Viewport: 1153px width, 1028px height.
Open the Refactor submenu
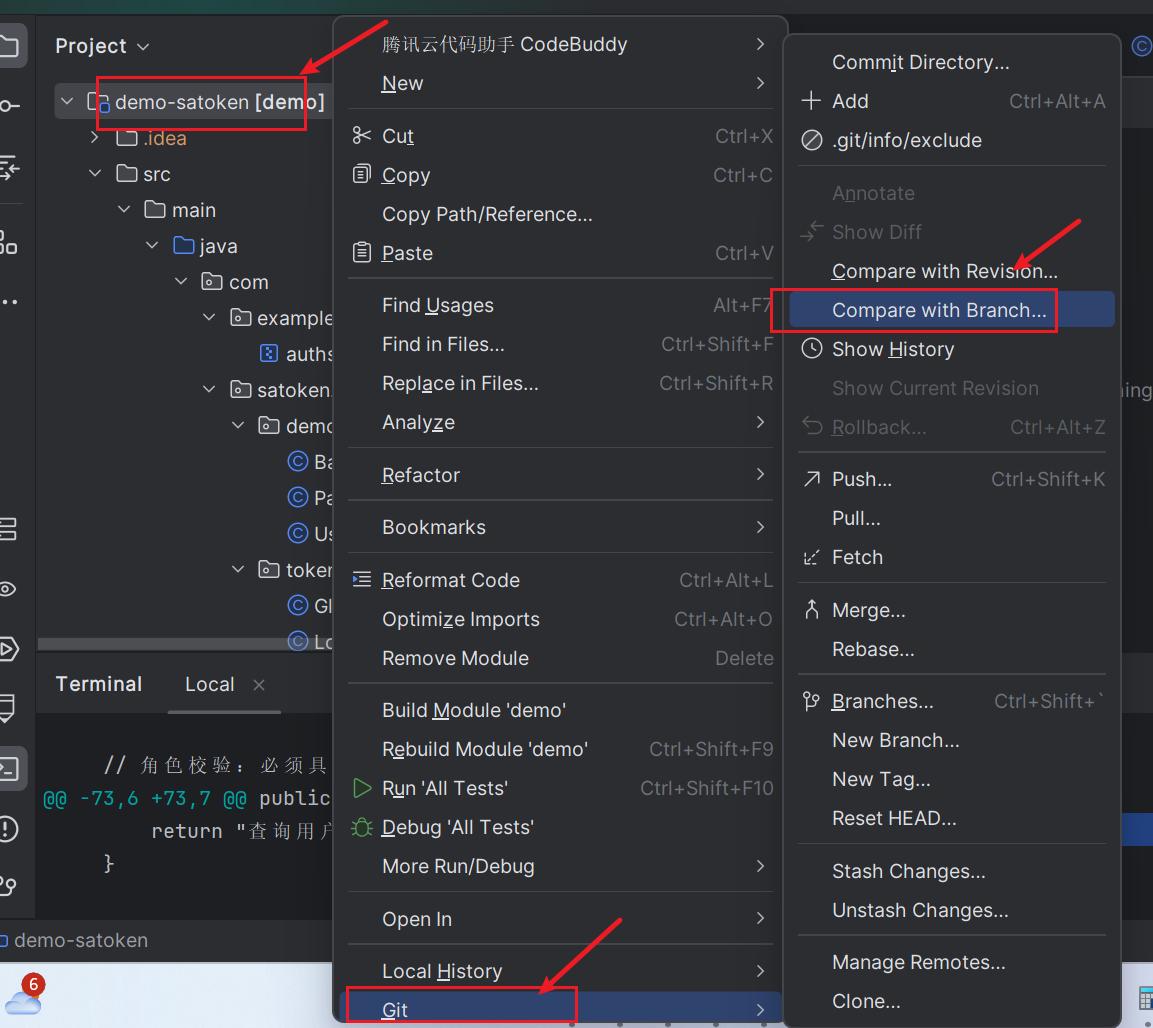tap(560, 475)
